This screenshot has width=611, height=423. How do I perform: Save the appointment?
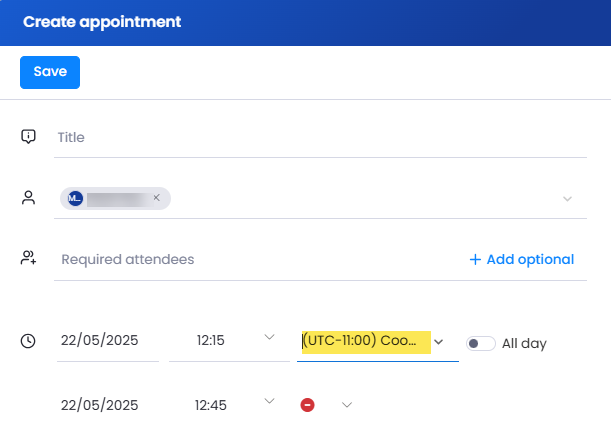[50, 72]
